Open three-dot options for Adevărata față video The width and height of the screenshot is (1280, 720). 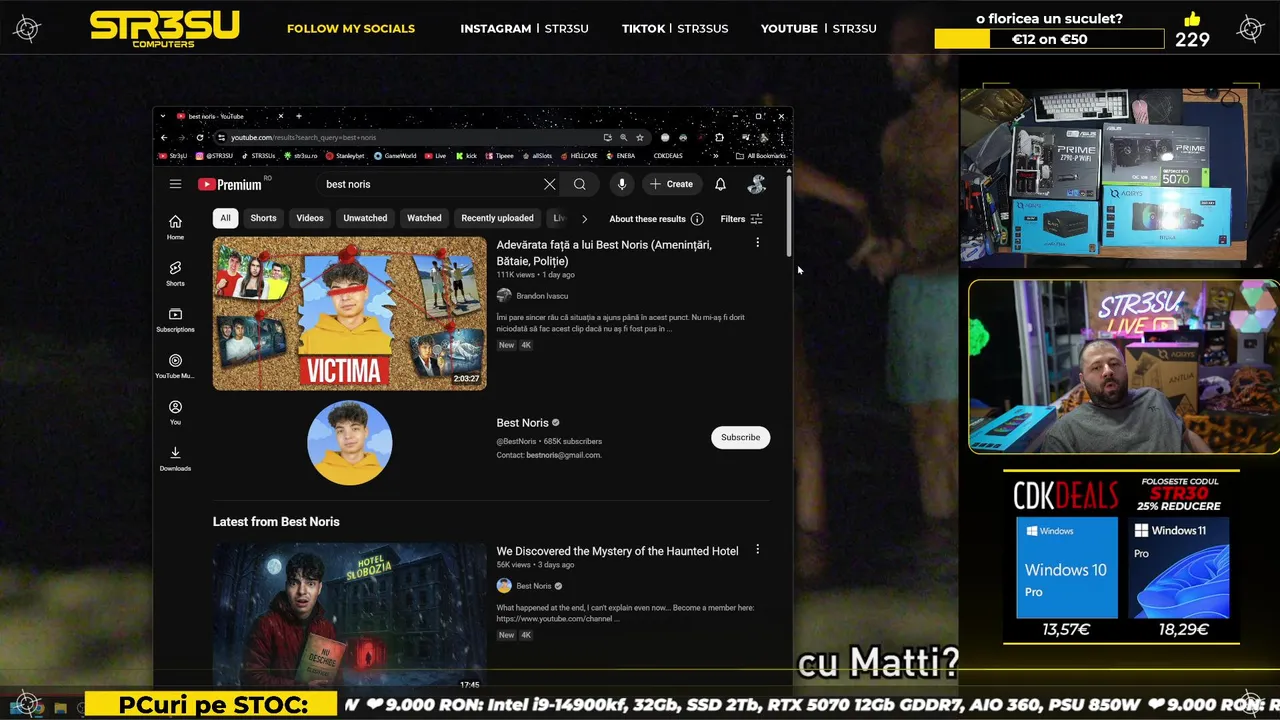[x=757, y=243]
